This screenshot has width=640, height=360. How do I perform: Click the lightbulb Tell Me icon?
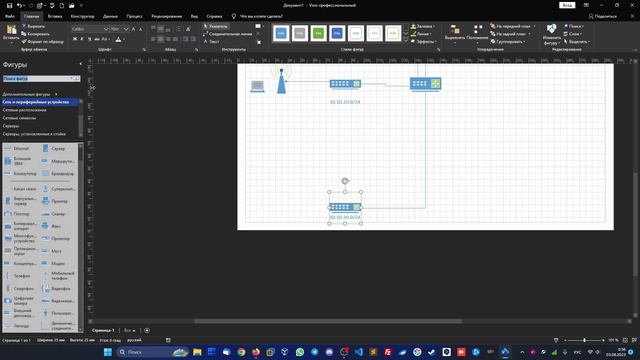point(233,16)
